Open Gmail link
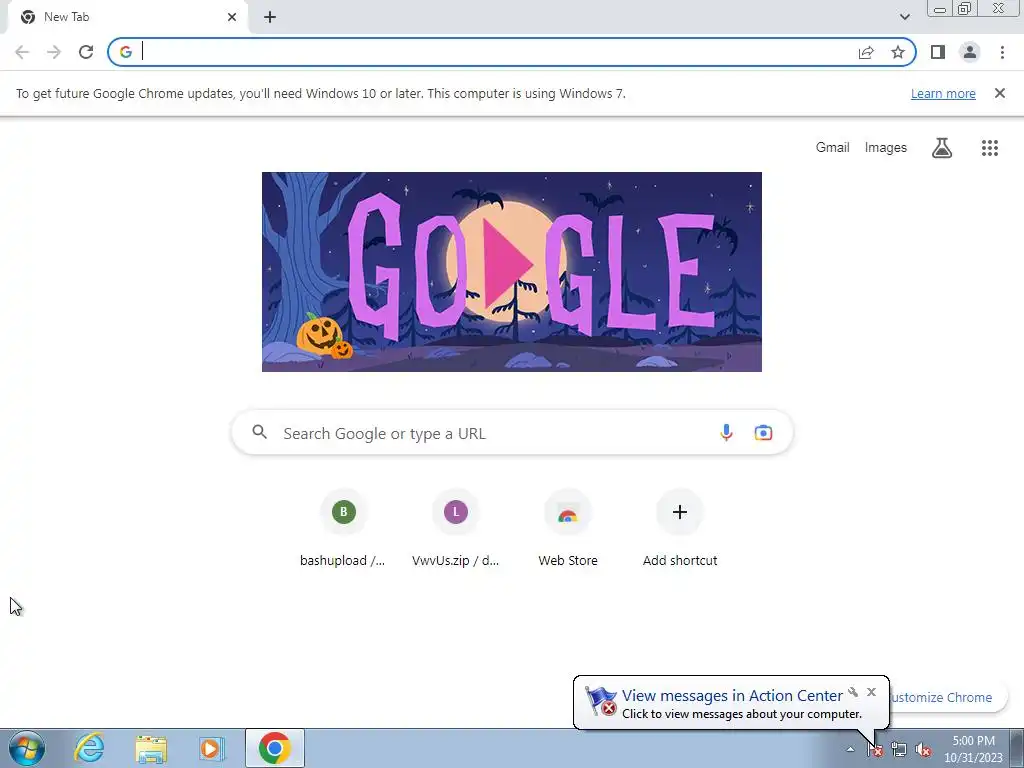This screenshot has width=1024, height=768. [833, 148]
